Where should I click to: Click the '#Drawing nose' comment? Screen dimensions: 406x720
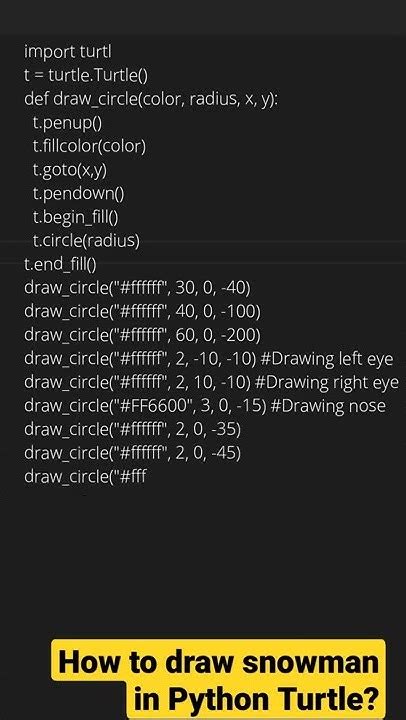click(x=328, y=406)
